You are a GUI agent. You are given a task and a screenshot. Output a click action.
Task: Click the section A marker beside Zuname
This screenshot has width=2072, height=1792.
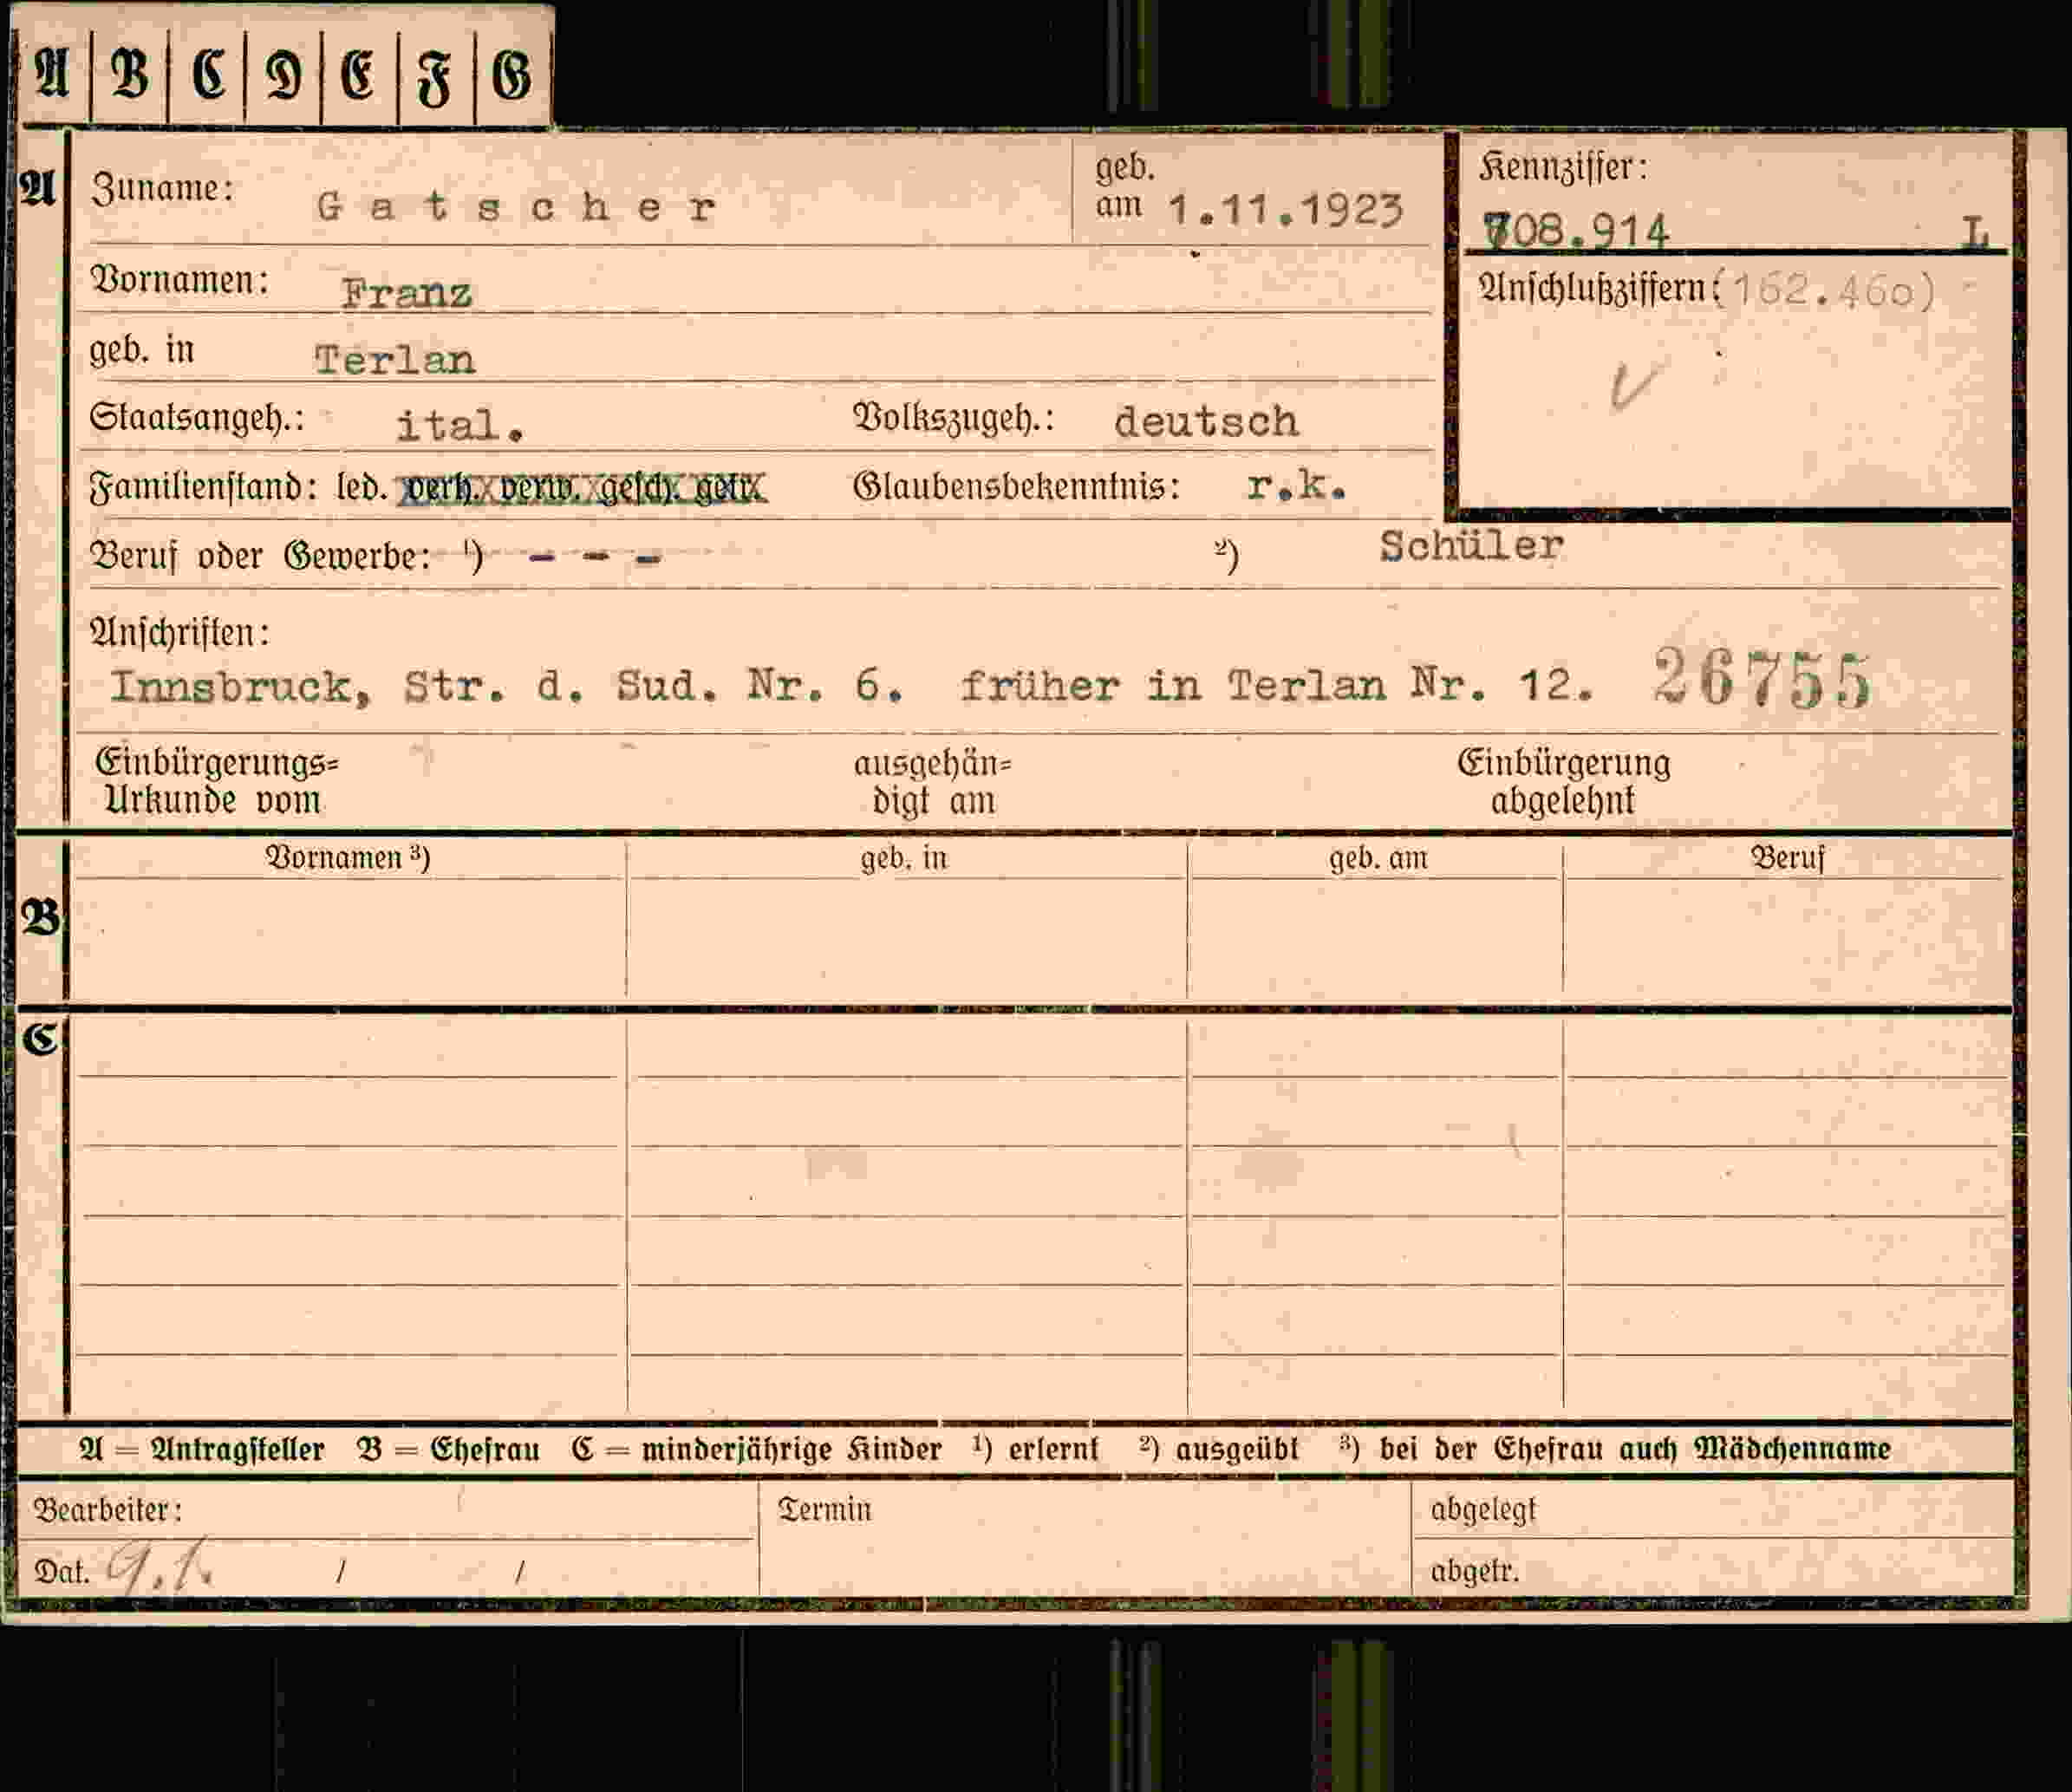[38, 187]
